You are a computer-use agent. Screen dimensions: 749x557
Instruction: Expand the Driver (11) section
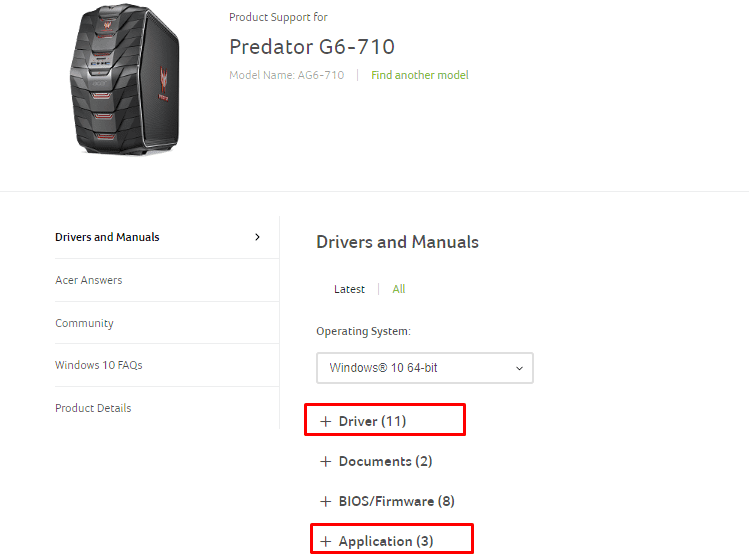(x=372, y=421)
